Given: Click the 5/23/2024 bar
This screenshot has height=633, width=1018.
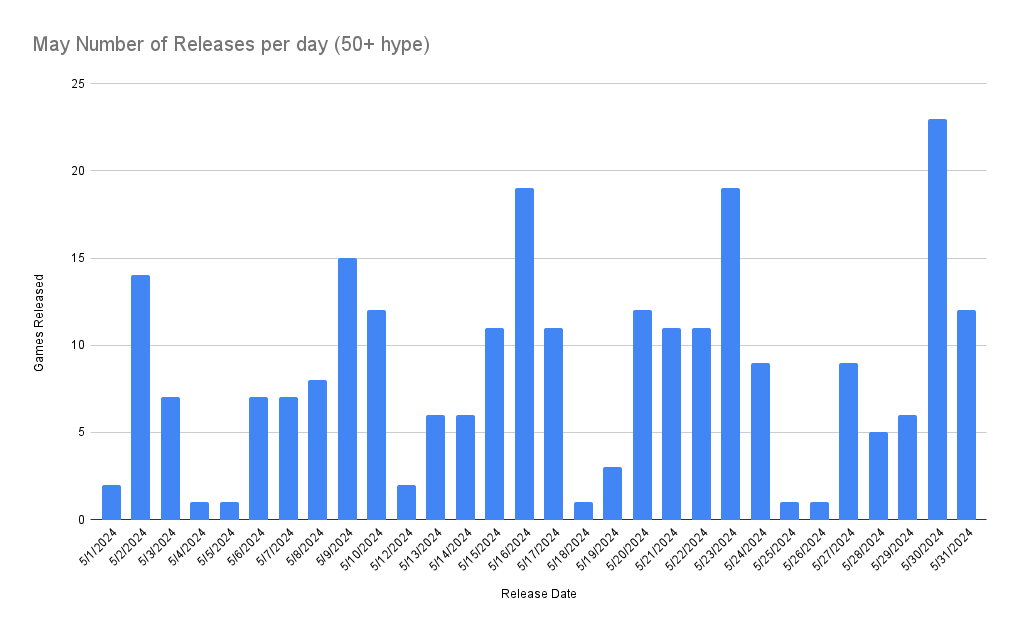Looking at the screenshot, I should tap(730, 354).
